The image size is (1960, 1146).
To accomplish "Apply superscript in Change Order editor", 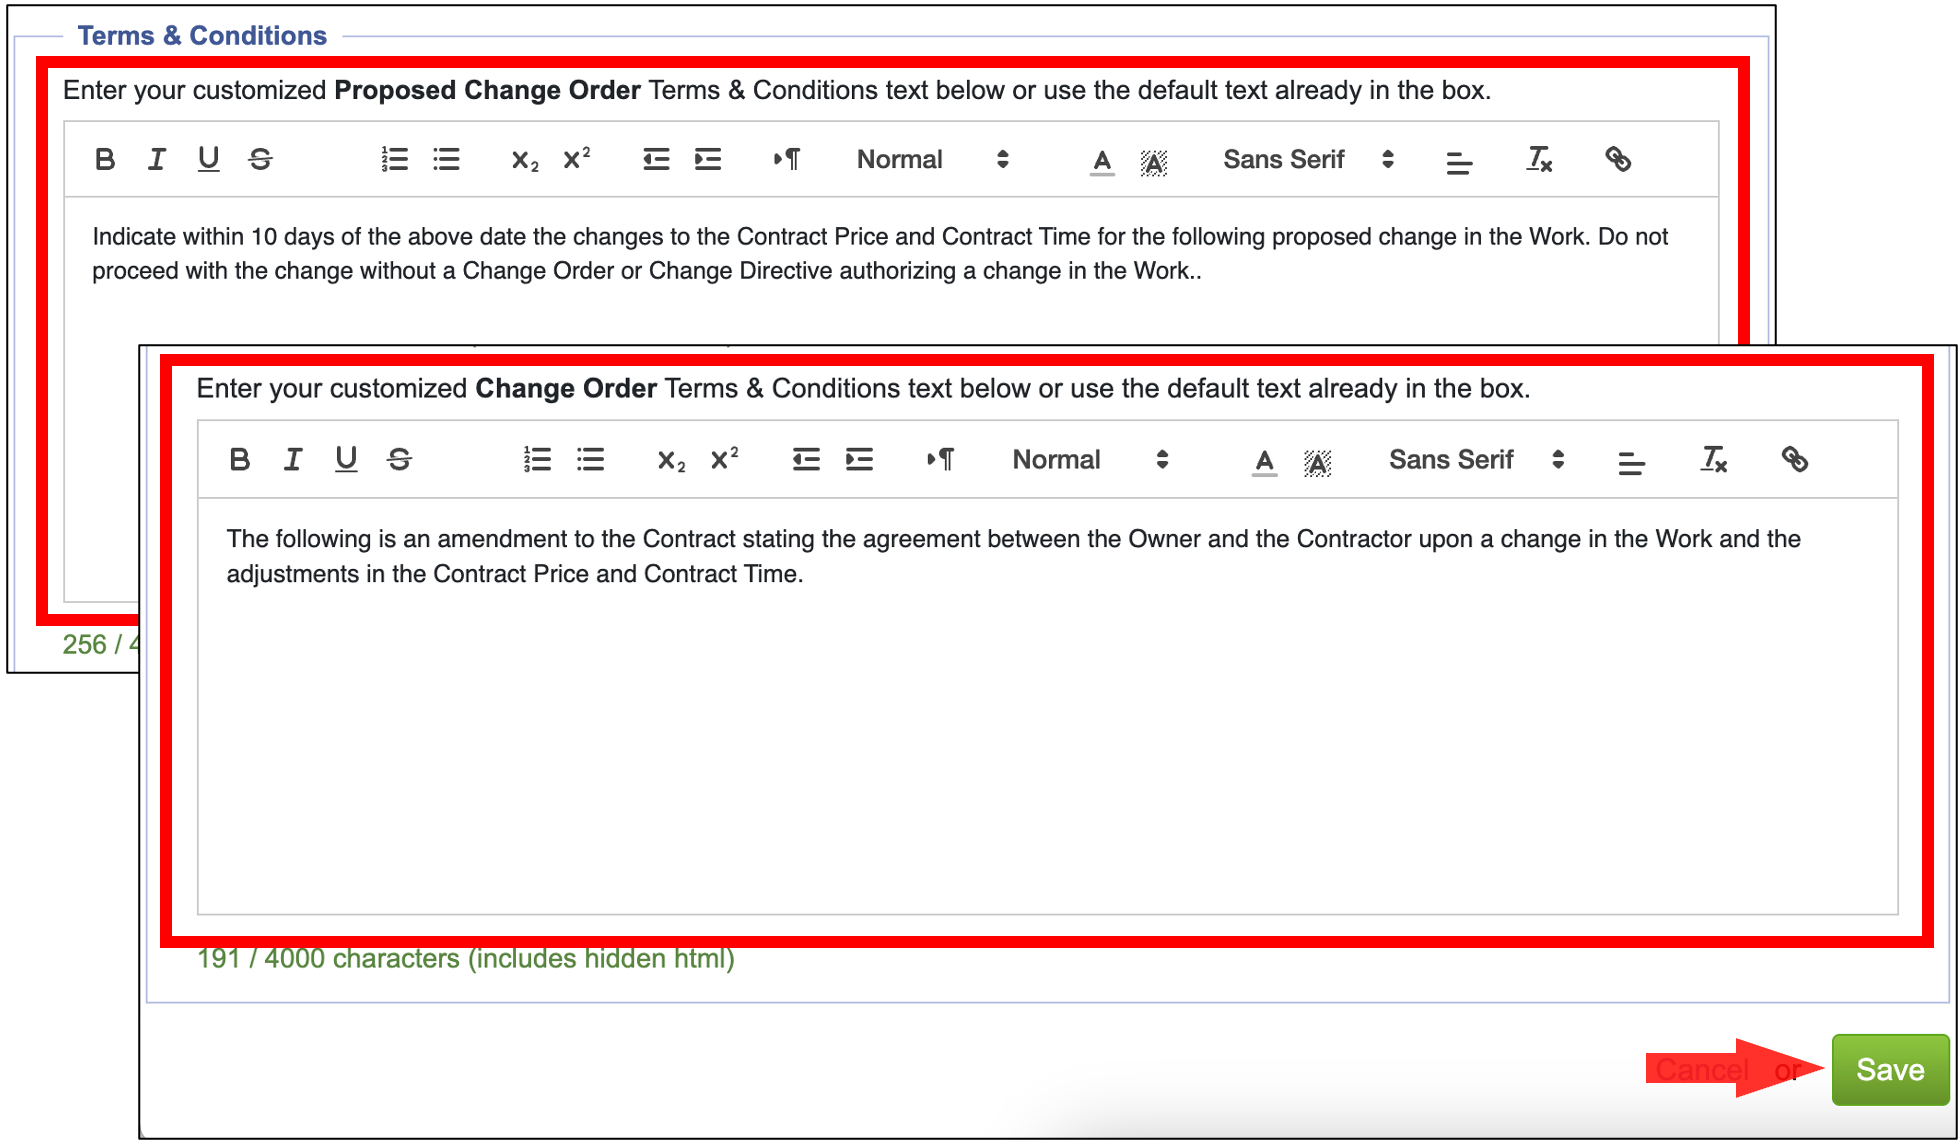I will click(x=724, y=459).
